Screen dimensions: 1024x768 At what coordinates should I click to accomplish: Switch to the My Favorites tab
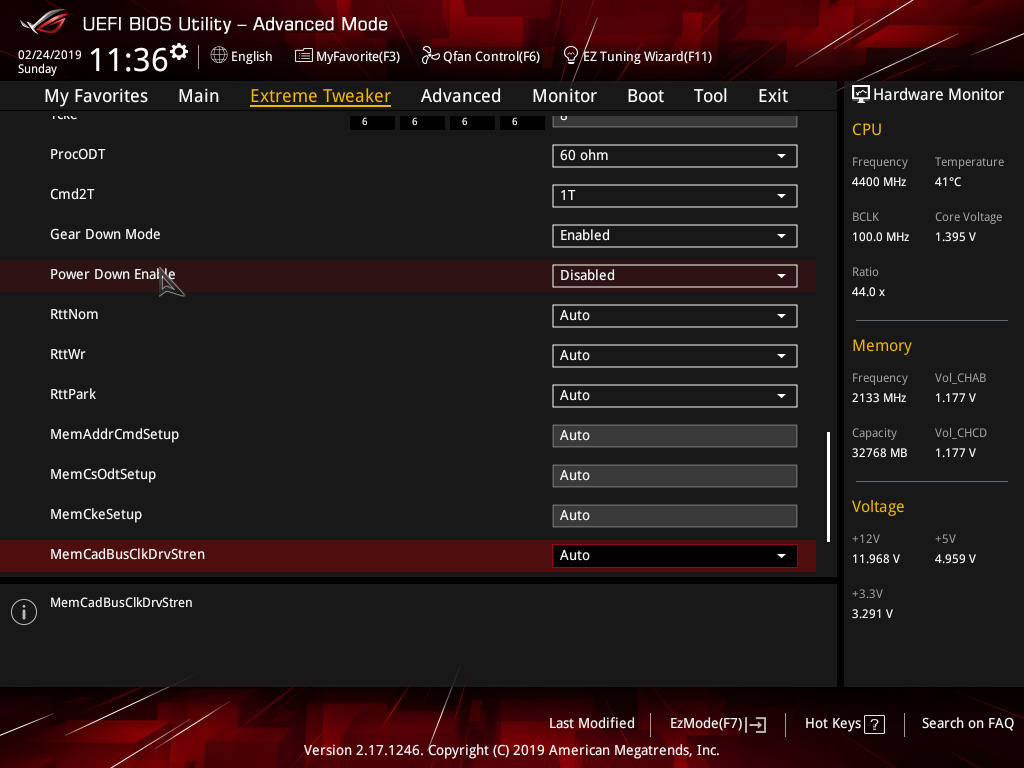[x=96, y=96]
